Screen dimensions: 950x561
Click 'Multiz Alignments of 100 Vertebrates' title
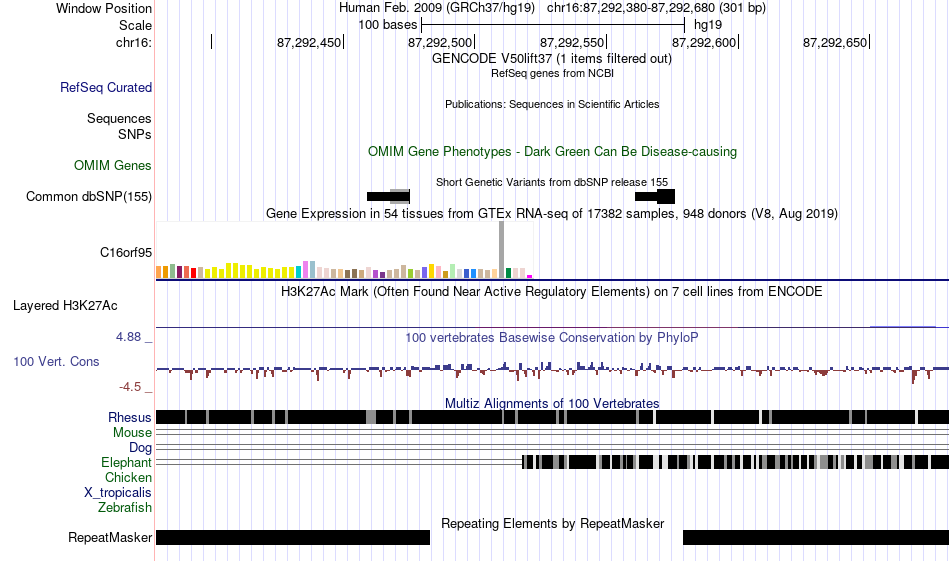coord(552,403)
